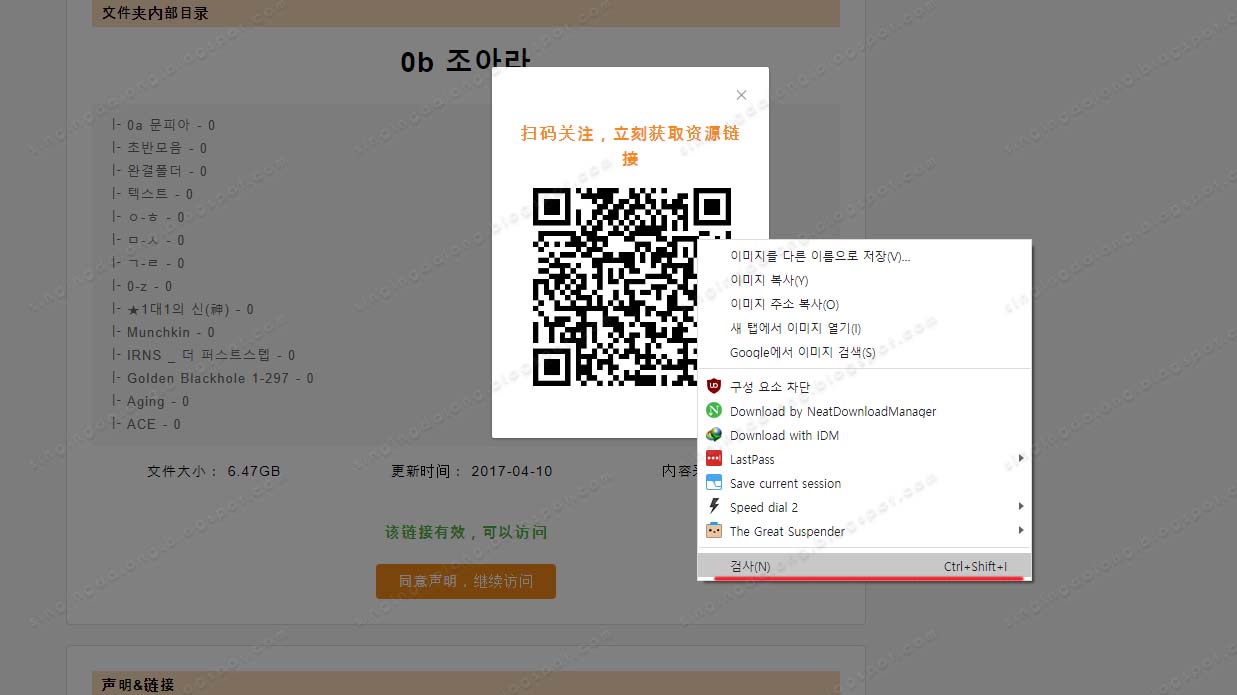Screen dimensions: 1237x695
Task: Click the 文件大小 6.47GB text
Action: 214,471
